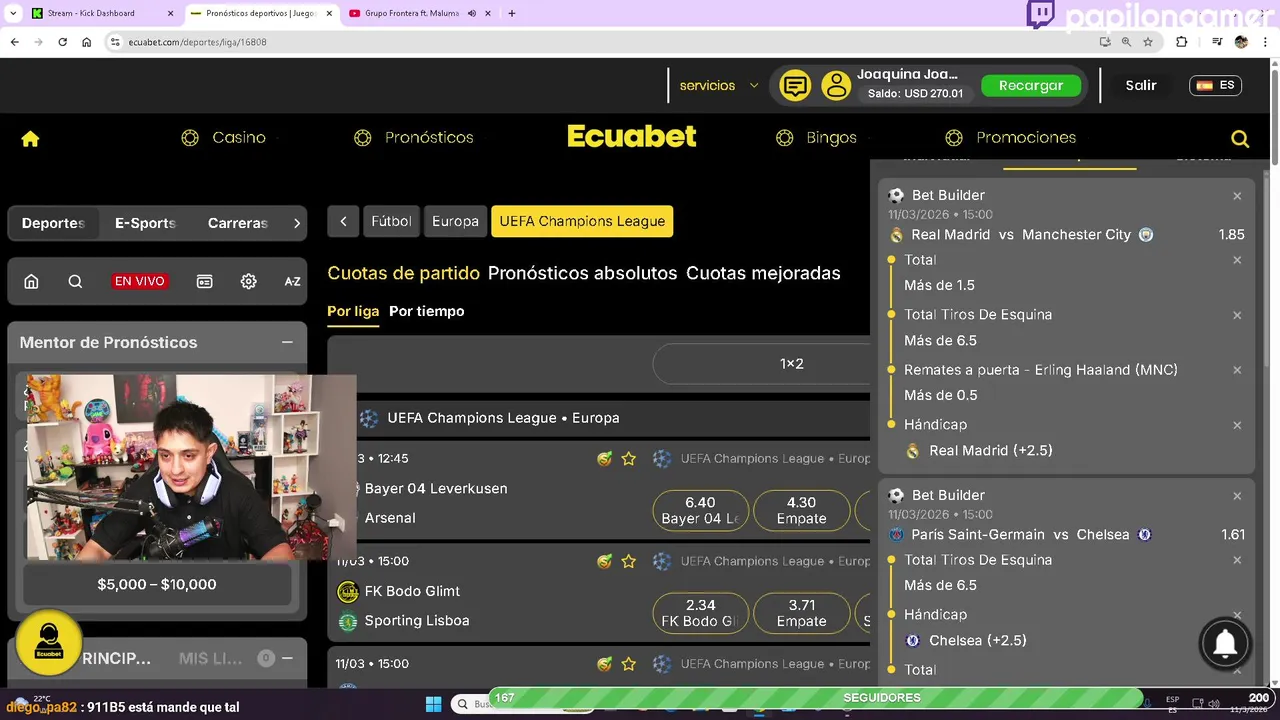The image size is (1280, 720).
Task: Click the Fútbol breadcrumb
Action: coord(391,222)
